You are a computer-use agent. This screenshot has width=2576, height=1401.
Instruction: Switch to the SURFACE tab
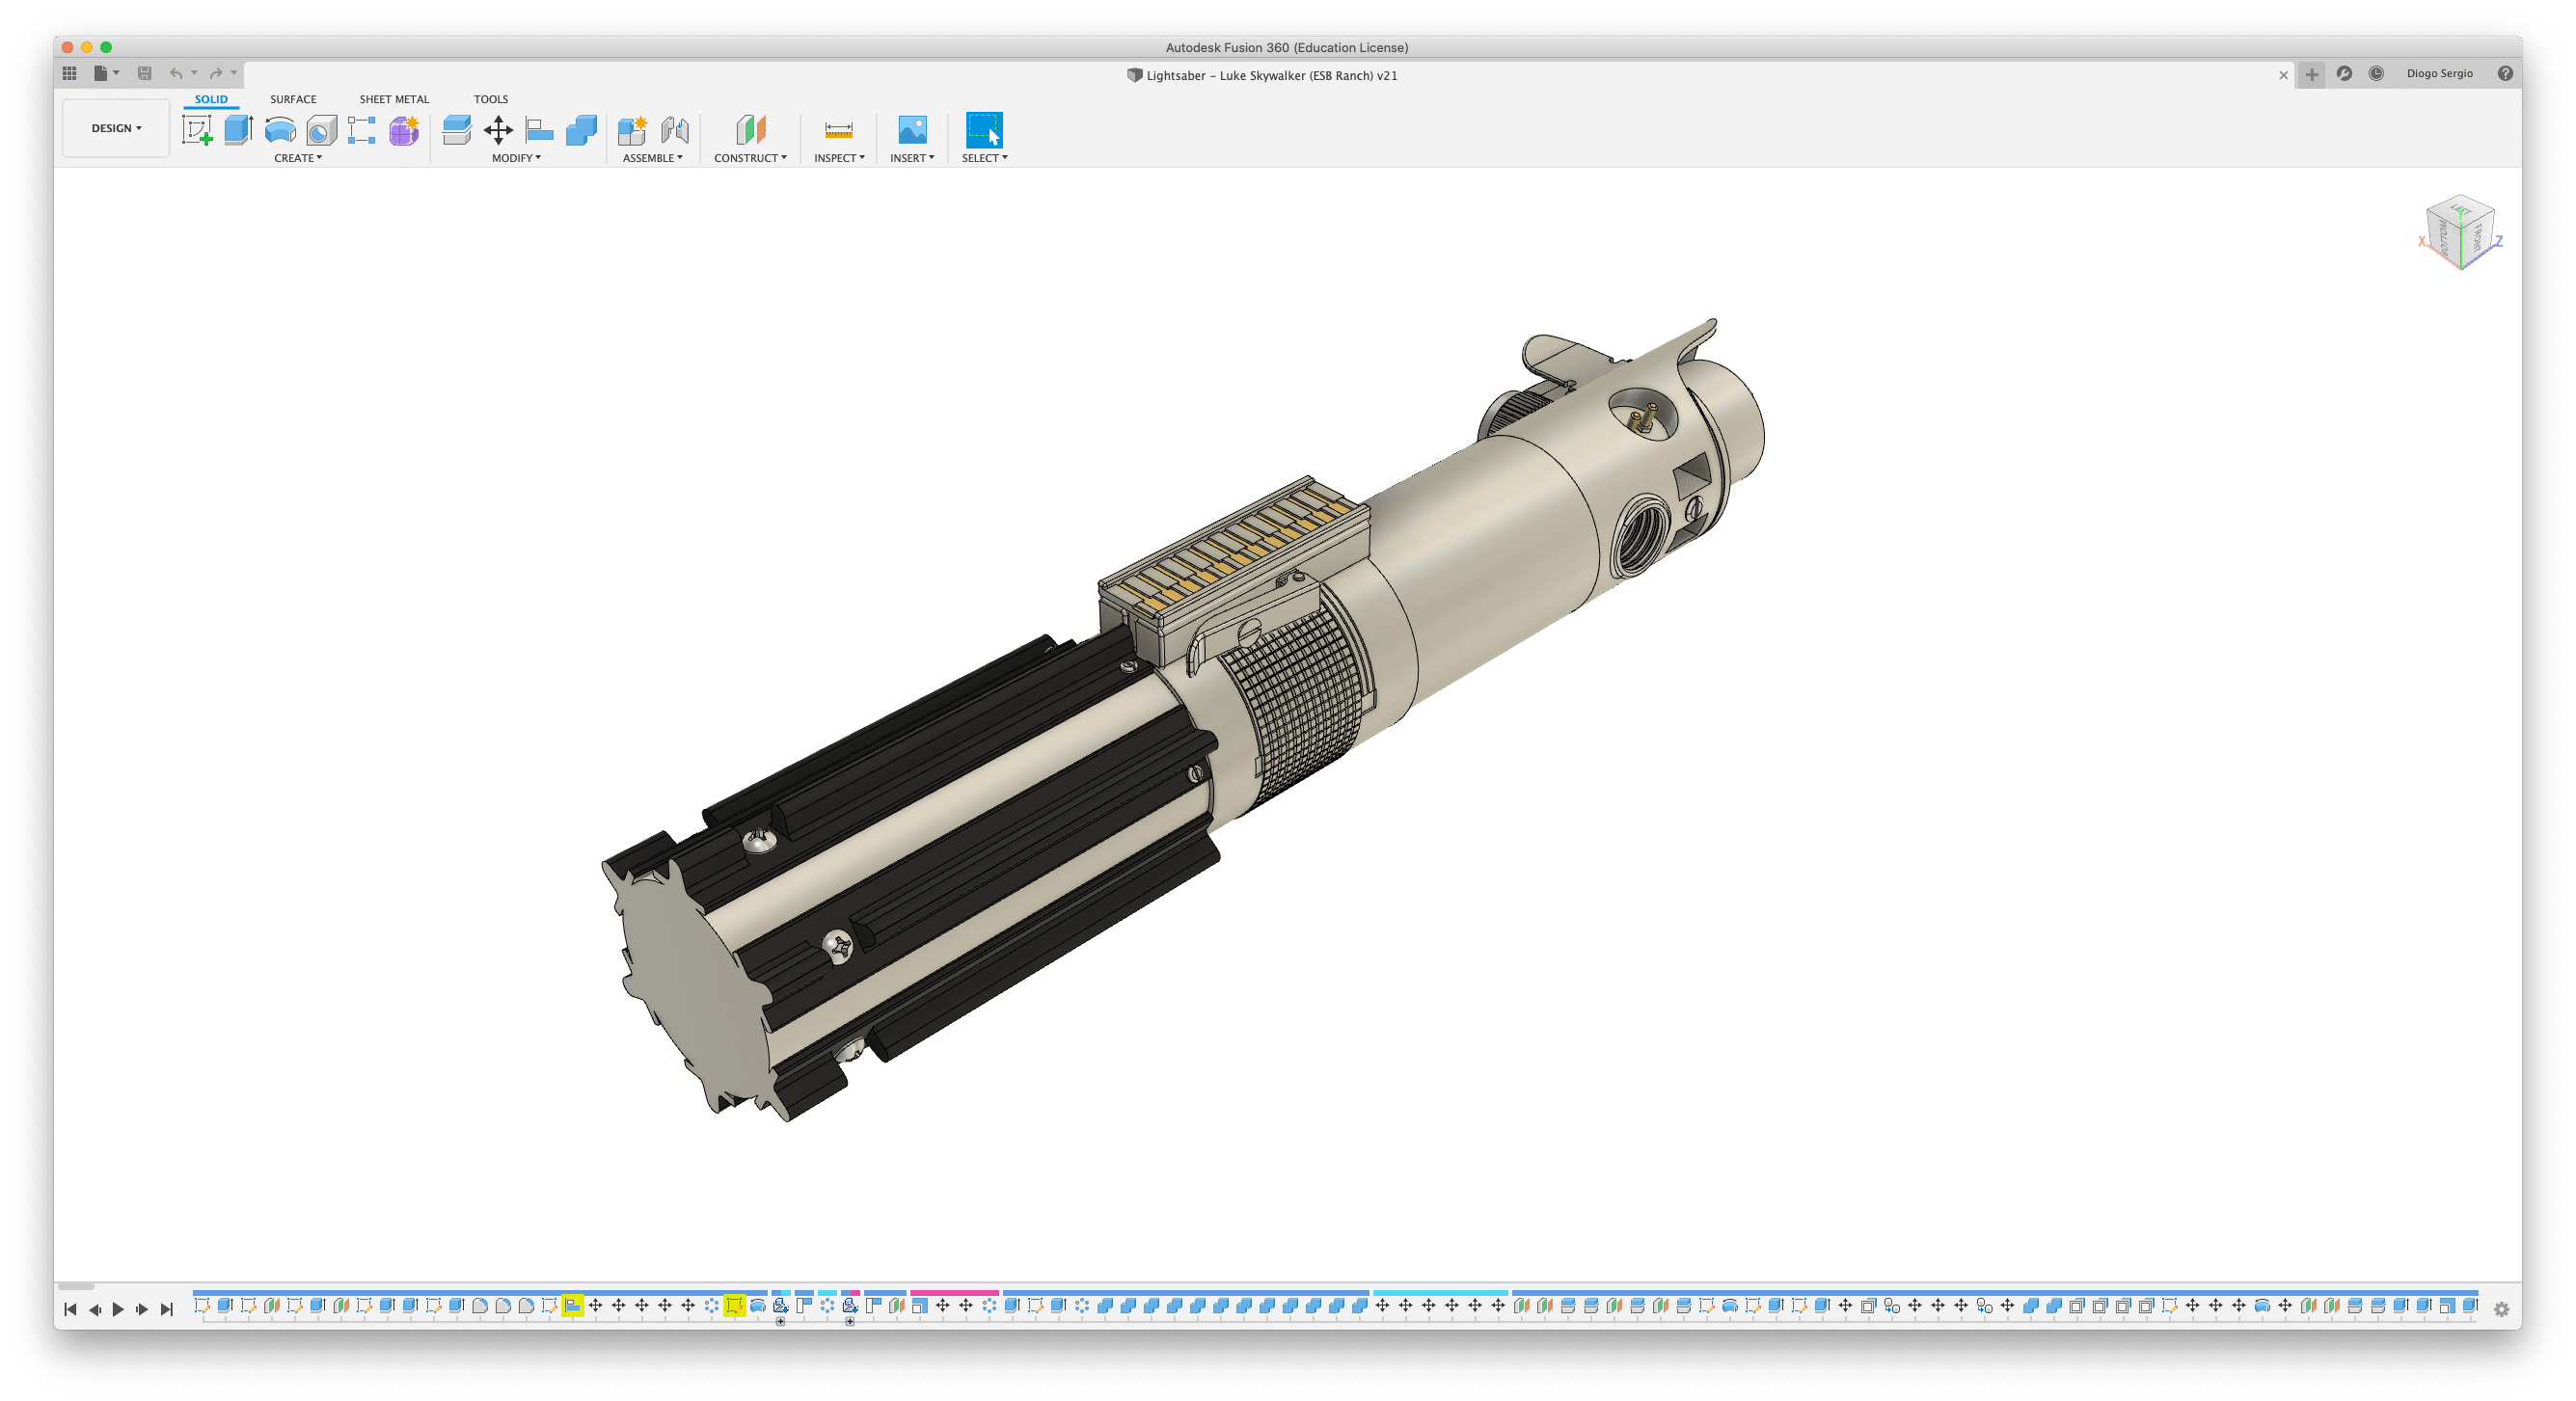pos(293,99)
